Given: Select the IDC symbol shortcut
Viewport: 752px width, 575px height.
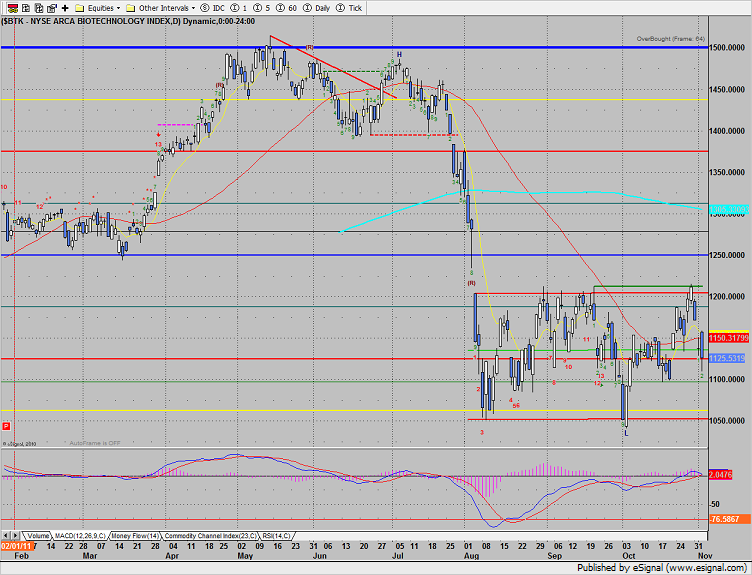Looking at the screenshot, I should (213, 8).
